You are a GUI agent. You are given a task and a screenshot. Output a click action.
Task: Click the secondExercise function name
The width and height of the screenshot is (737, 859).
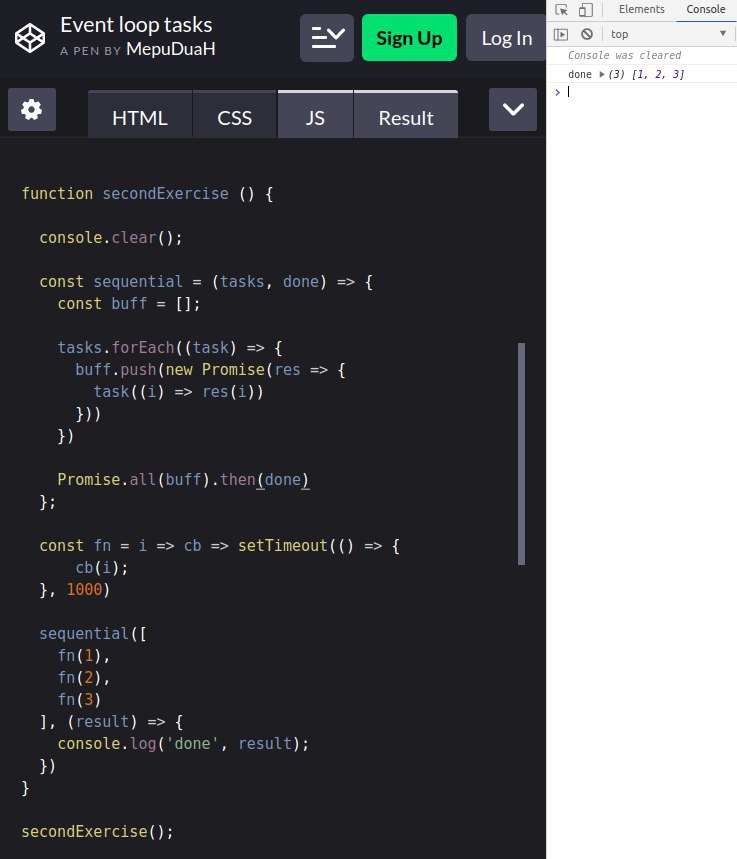coord(165,193)
